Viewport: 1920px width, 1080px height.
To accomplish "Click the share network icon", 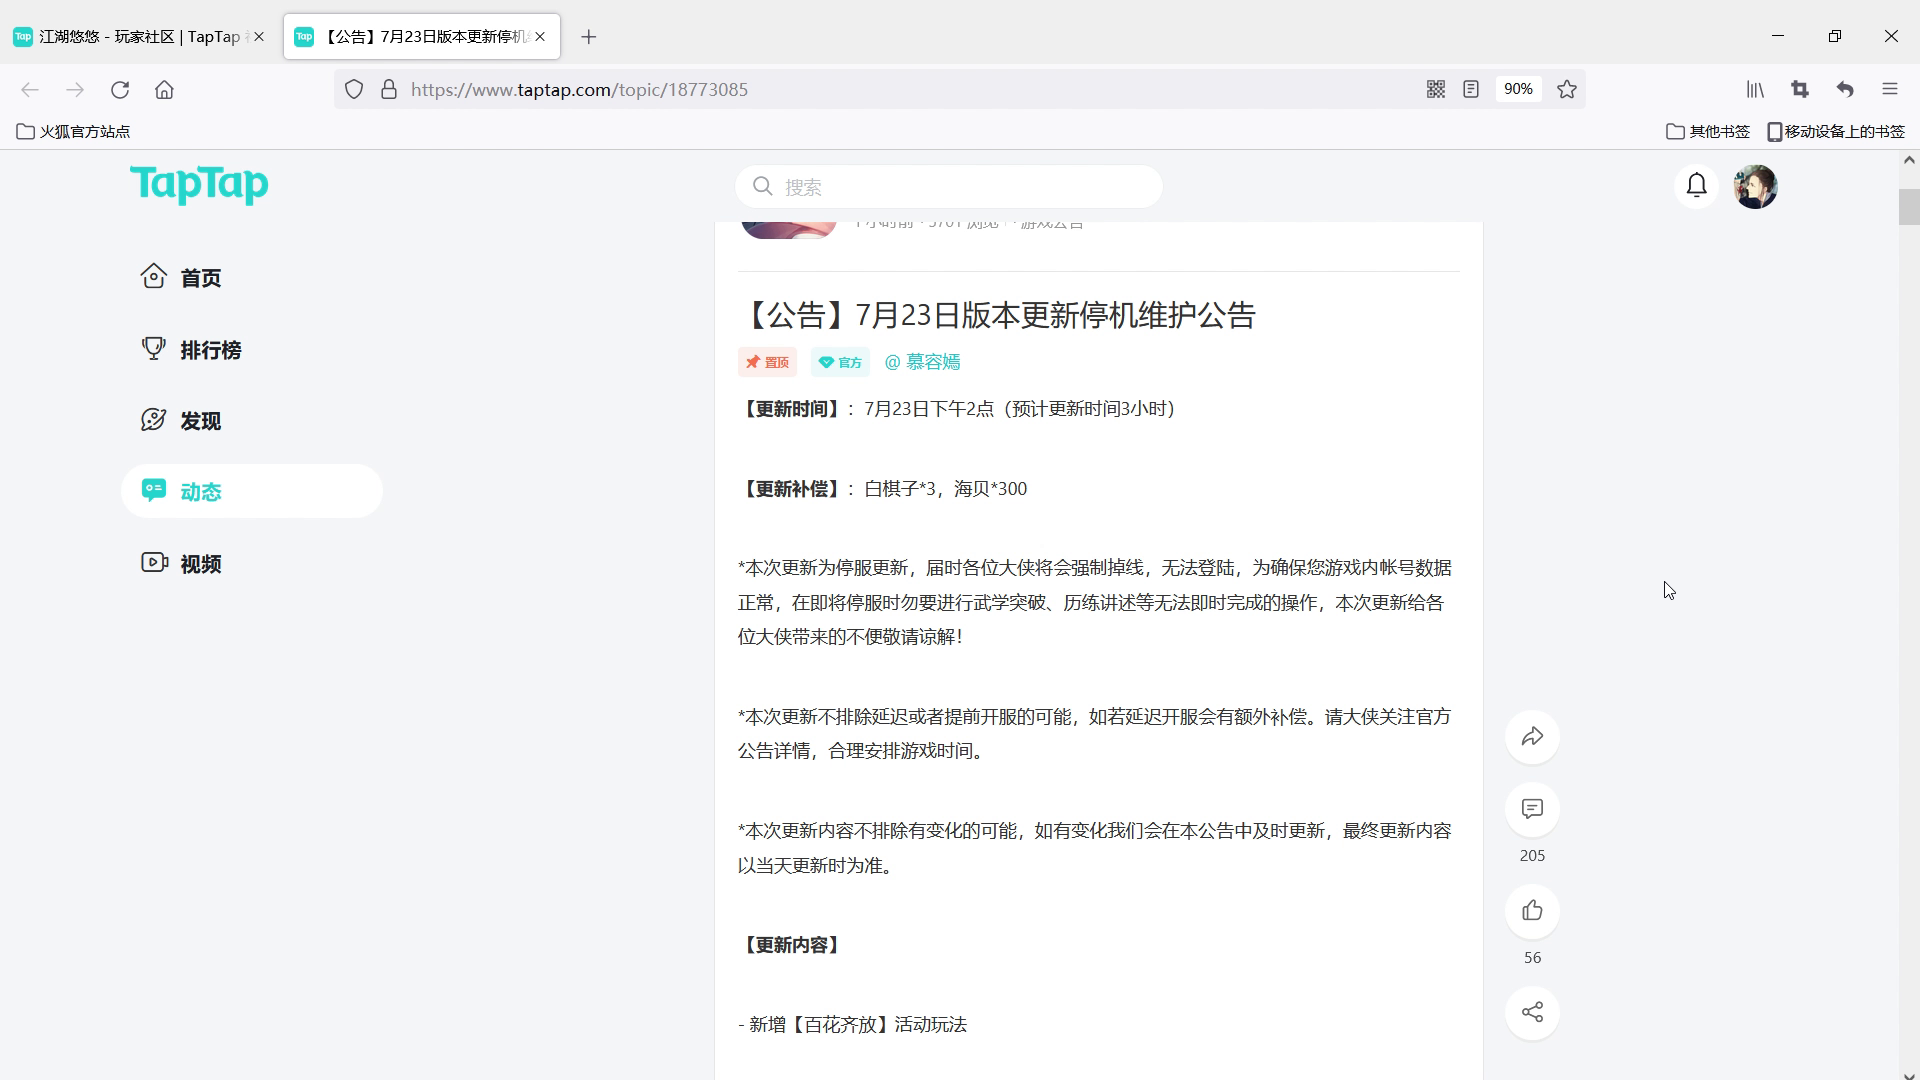I will (x=1532, y=1013).
